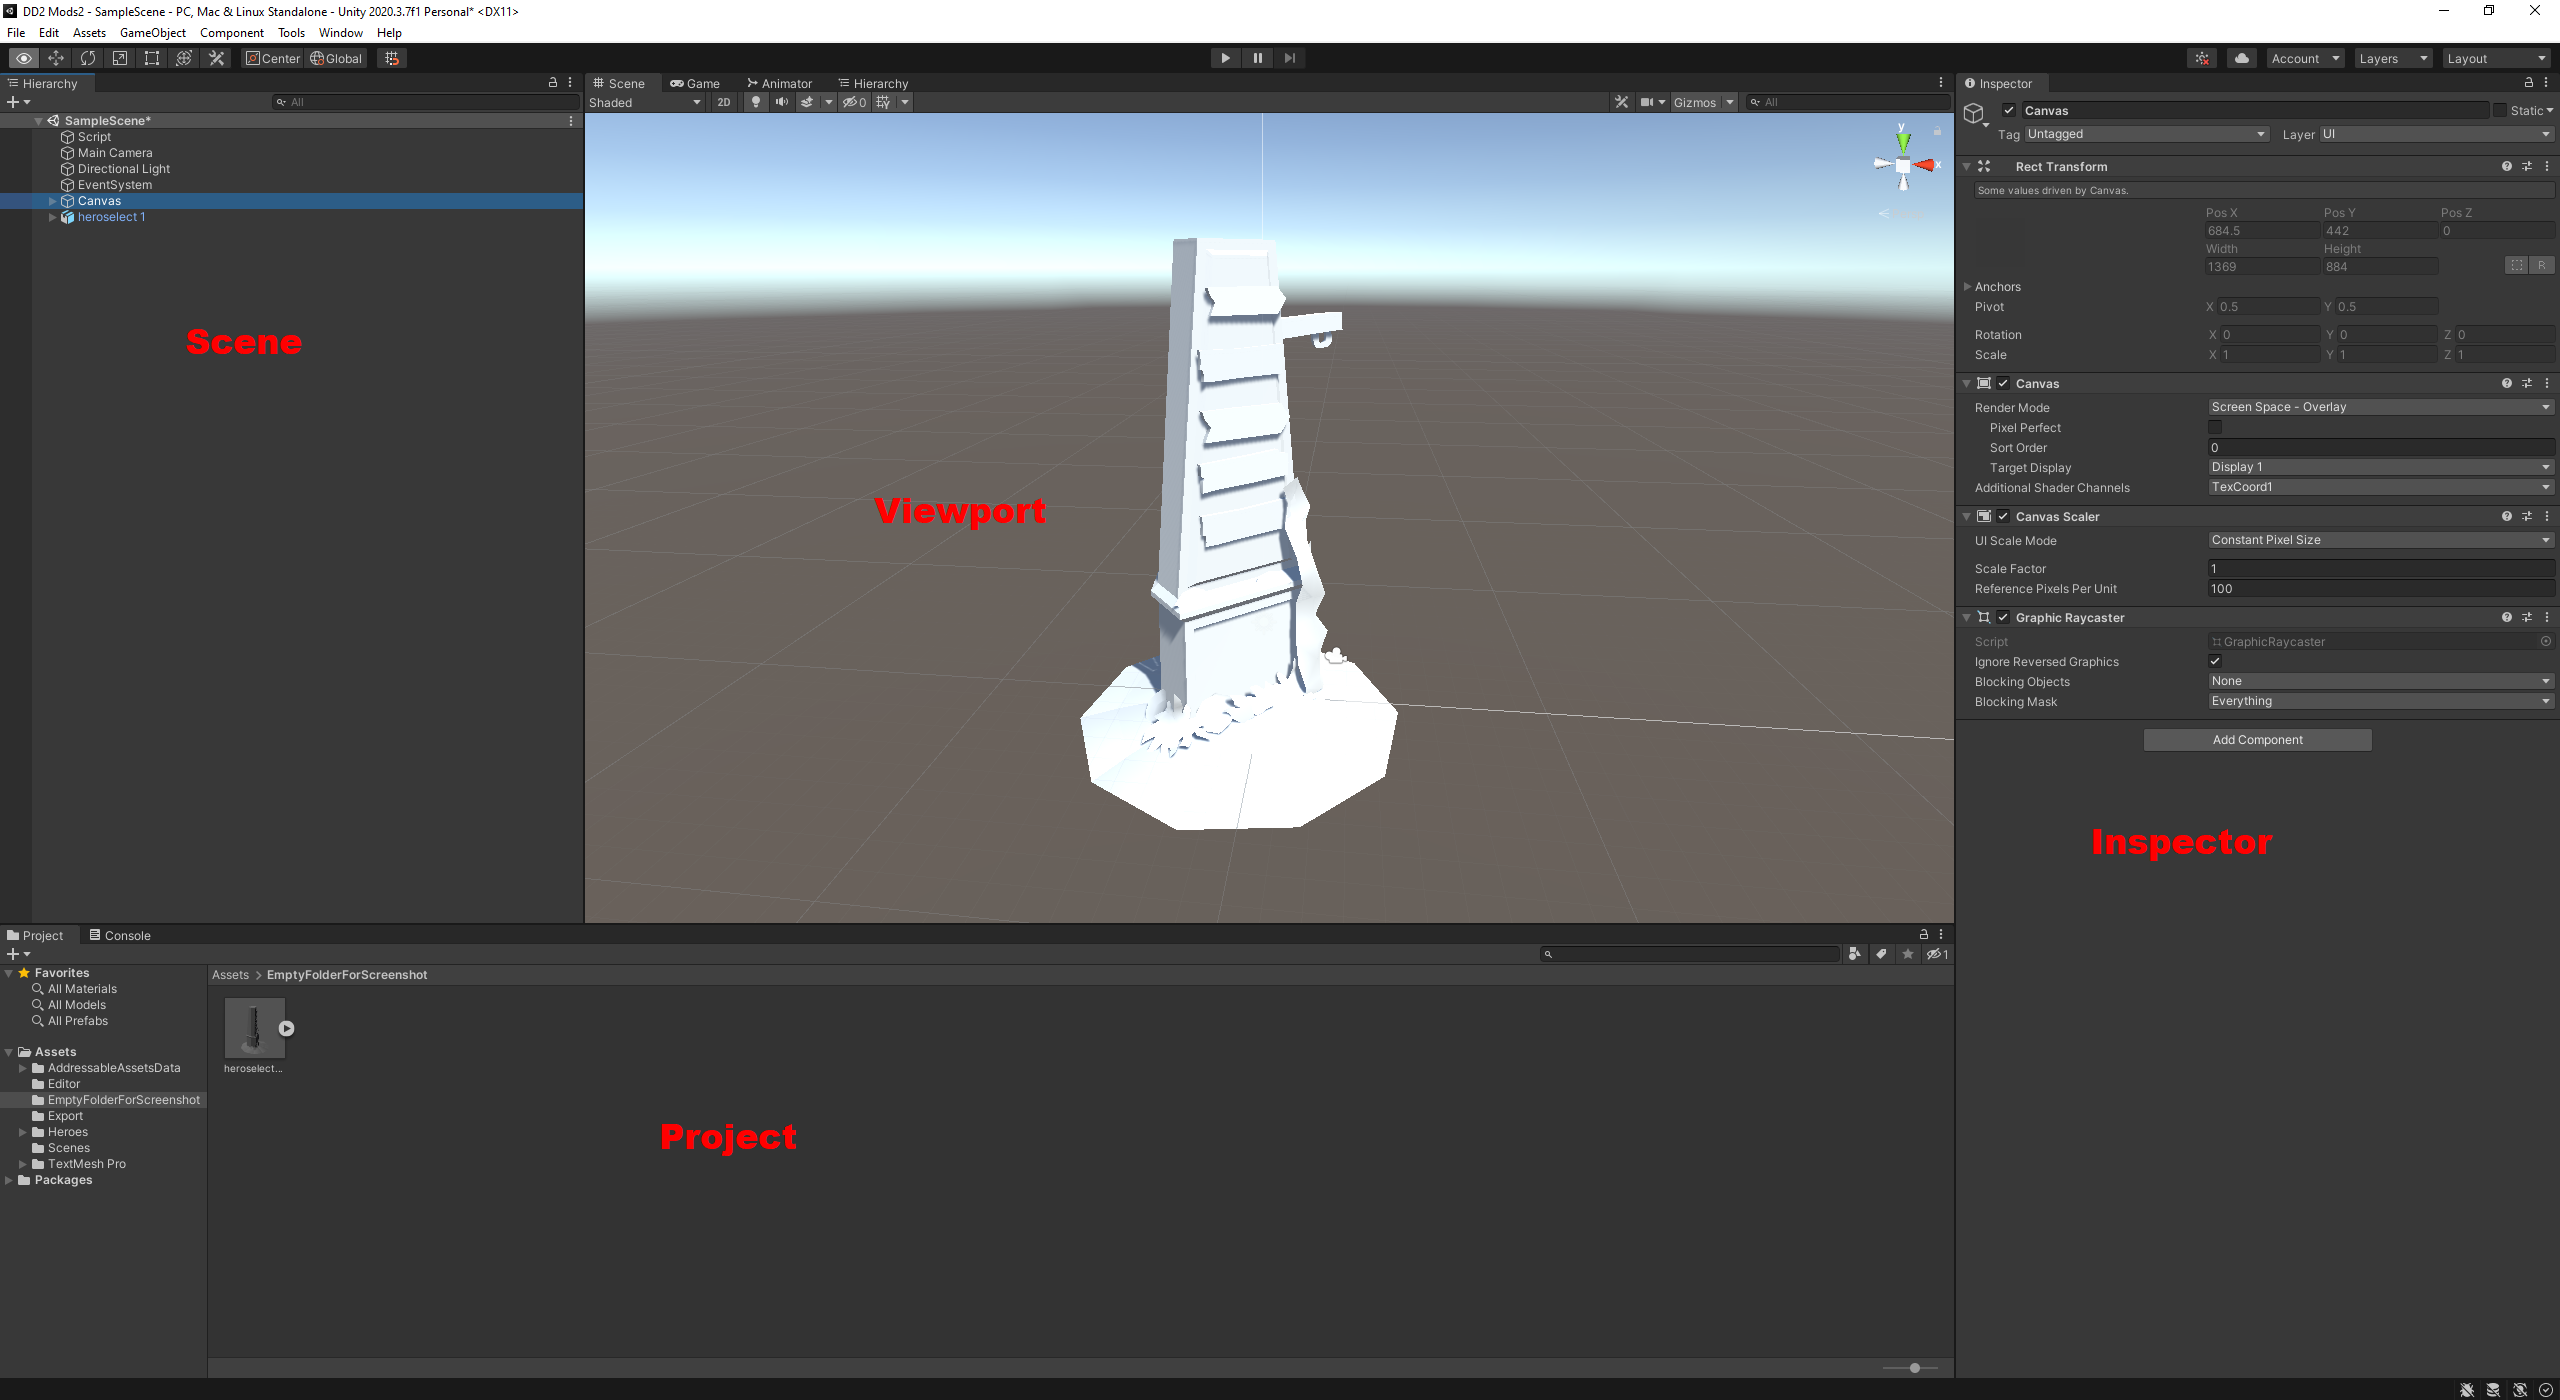Open Cloud services via the cloud icon
This screenshot has width=2560, height=1400.
pyautogui.click(x=2242, y=58)
